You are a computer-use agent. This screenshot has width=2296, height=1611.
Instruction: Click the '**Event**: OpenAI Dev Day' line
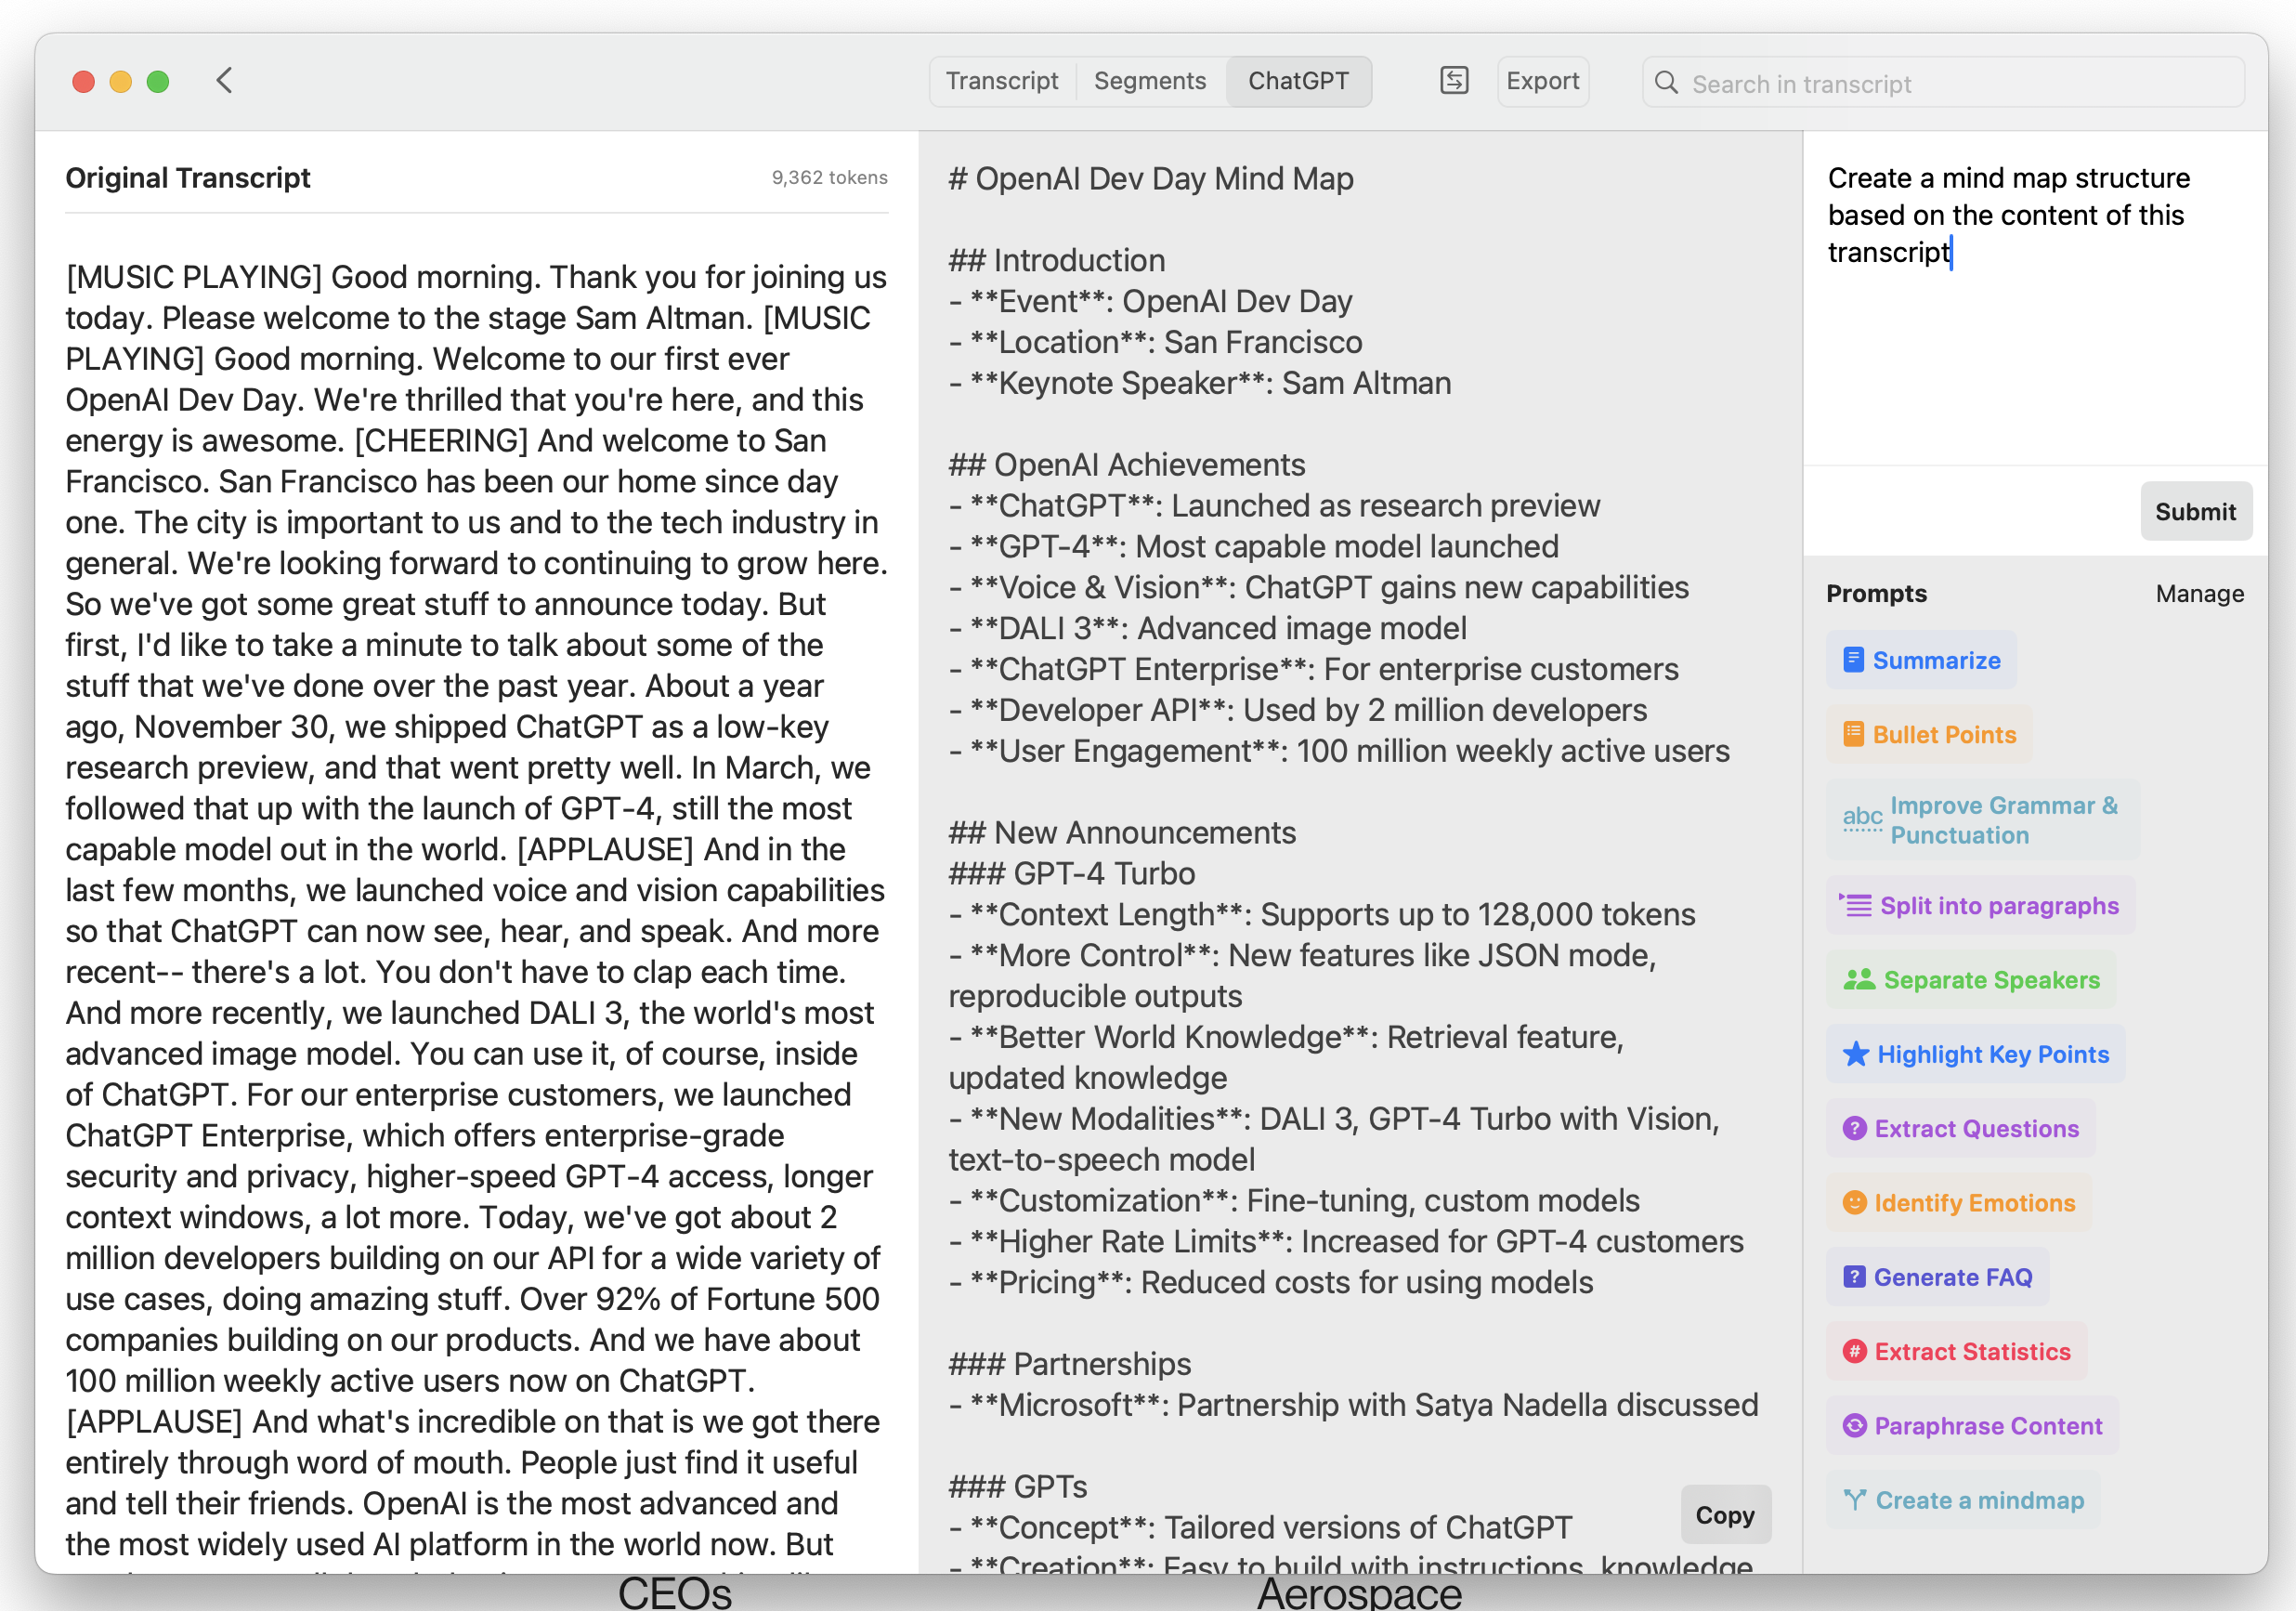point(1150,301)
